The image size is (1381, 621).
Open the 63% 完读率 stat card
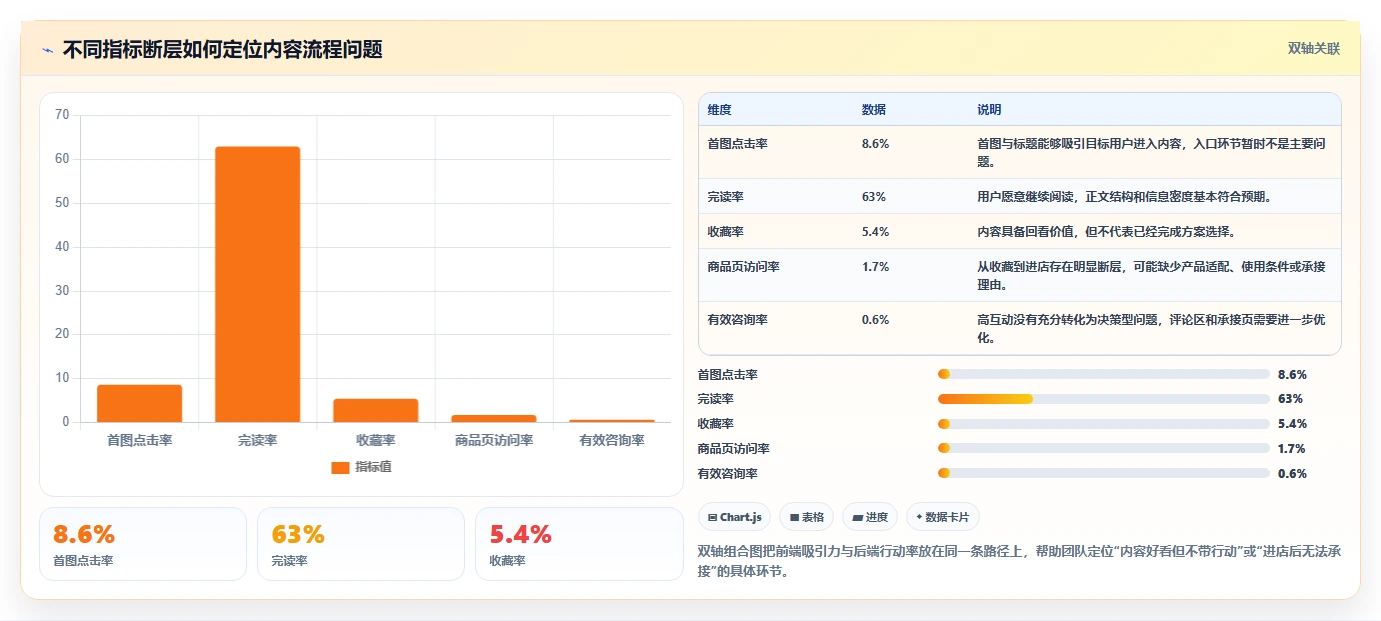tap(361, 544)
